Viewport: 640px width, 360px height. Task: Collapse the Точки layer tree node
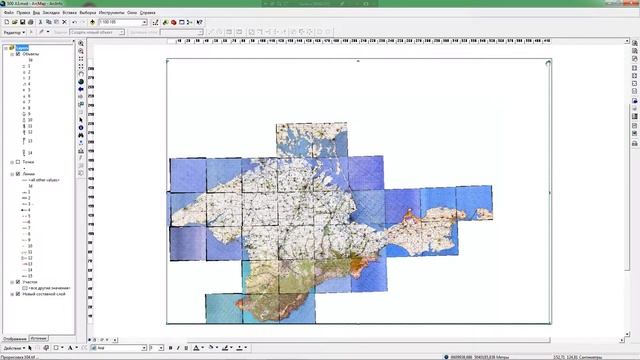(12, 162)
